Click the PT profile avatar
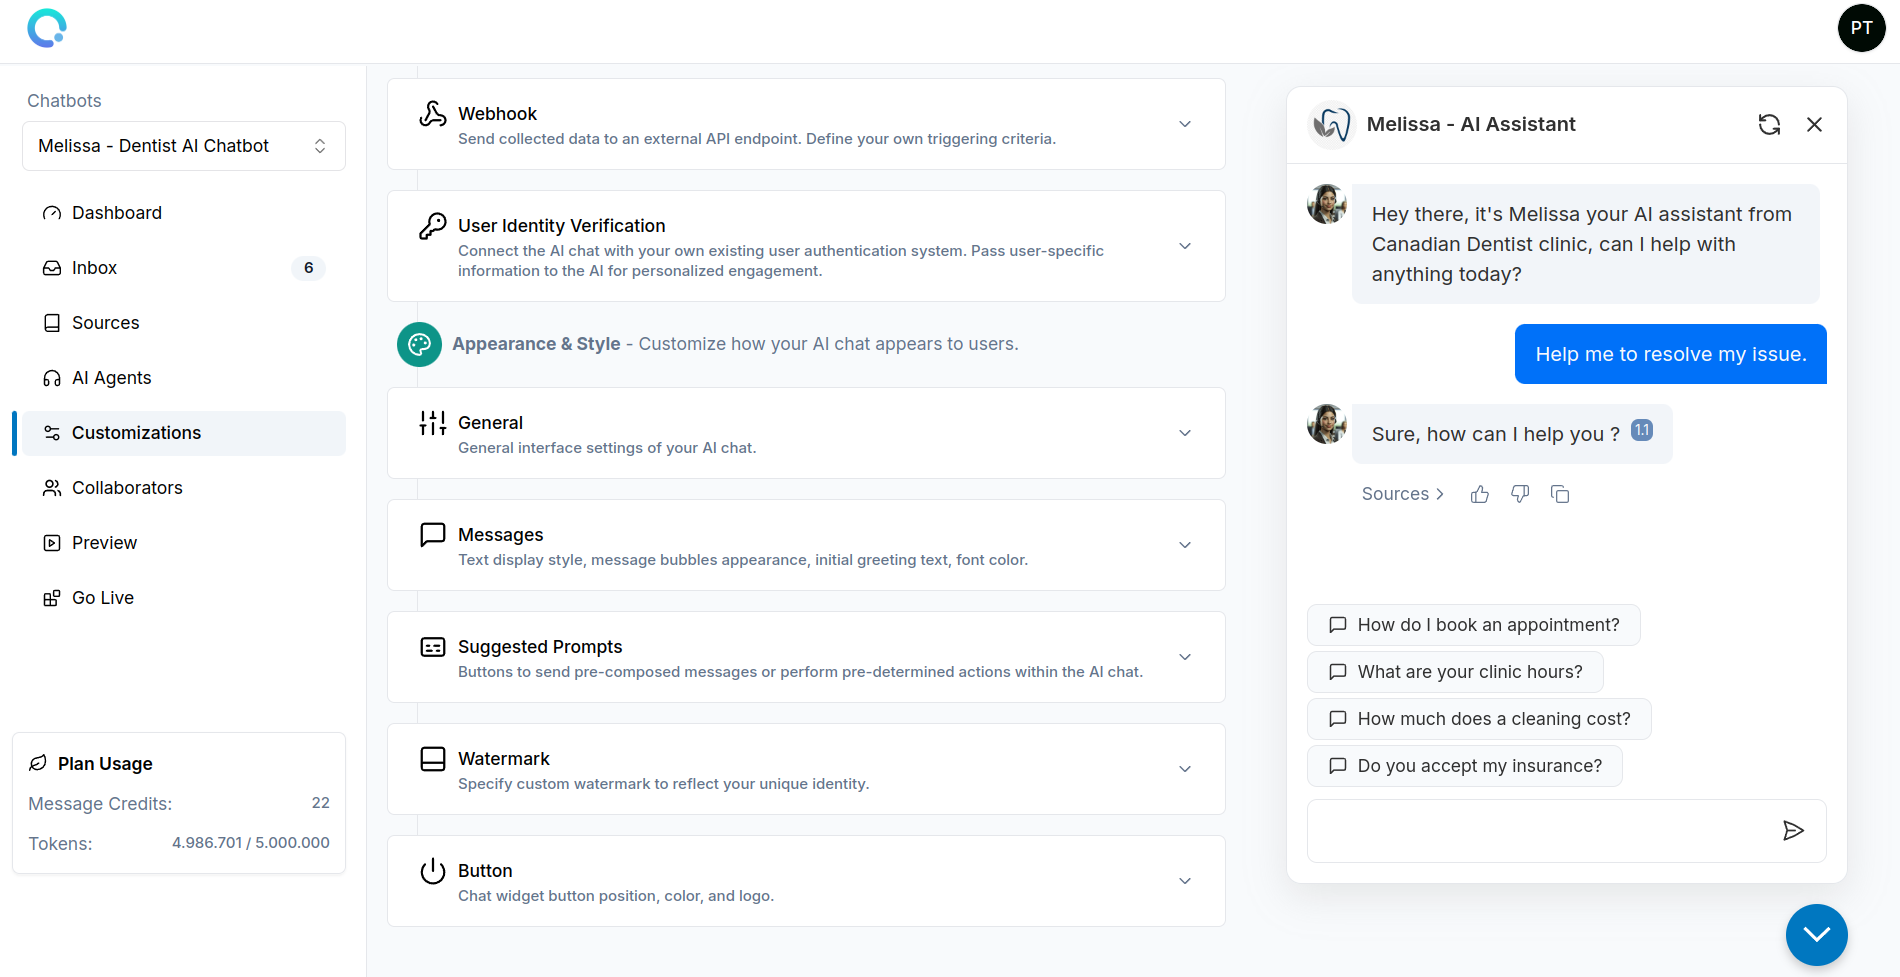The width and height of the screenshot is (1900, 977). click(x=1861, y=28)
